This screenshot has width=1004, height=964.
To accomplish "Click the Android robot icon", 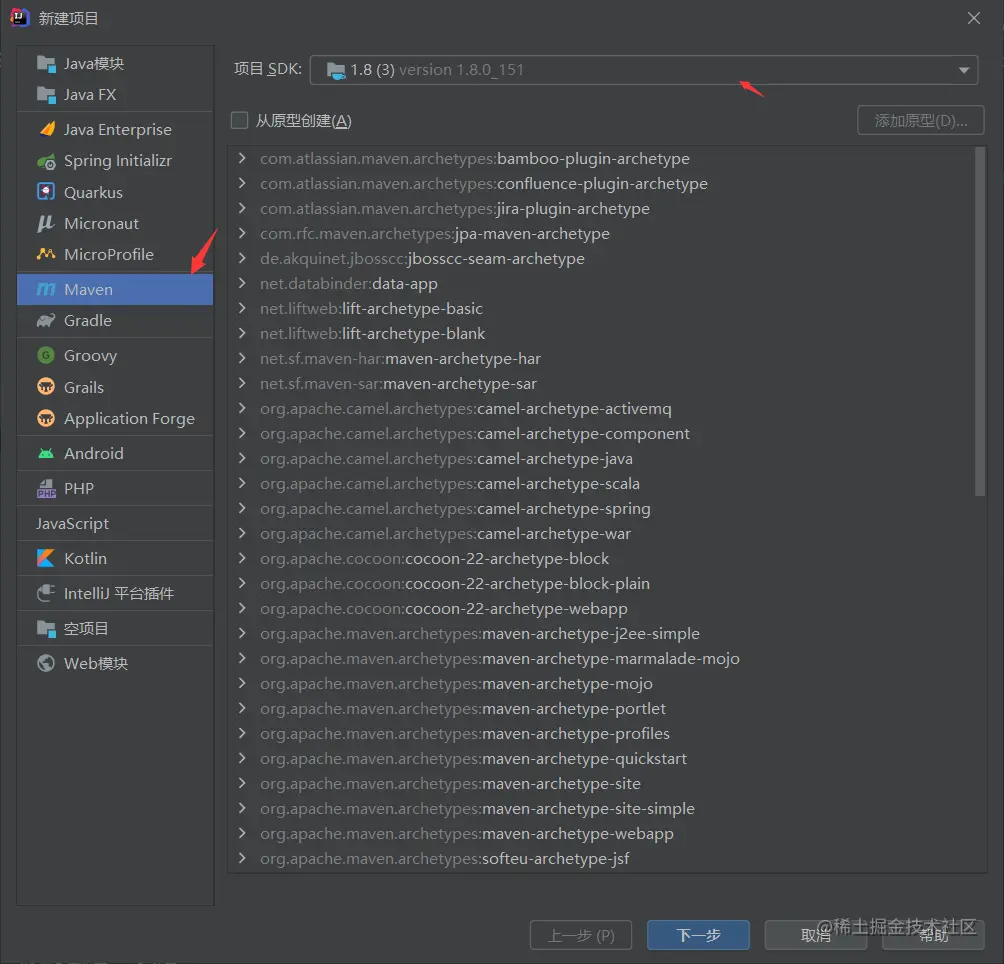I will [x=46, y=453].
